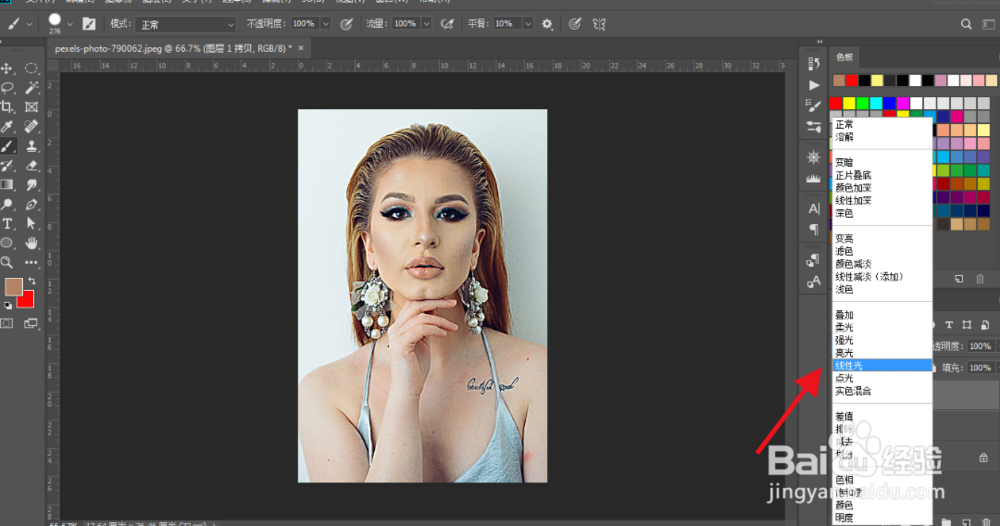Select the Pen tool

click(31, 205)
